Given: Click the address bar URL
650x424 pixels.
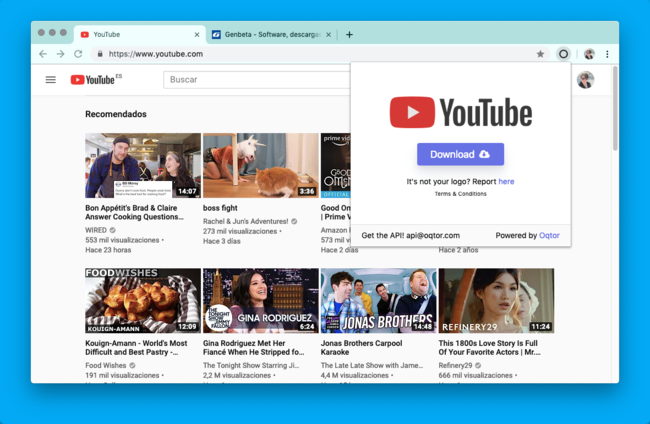Looking at the screenshot, I should pyautogui.click(x=156, y=54).
